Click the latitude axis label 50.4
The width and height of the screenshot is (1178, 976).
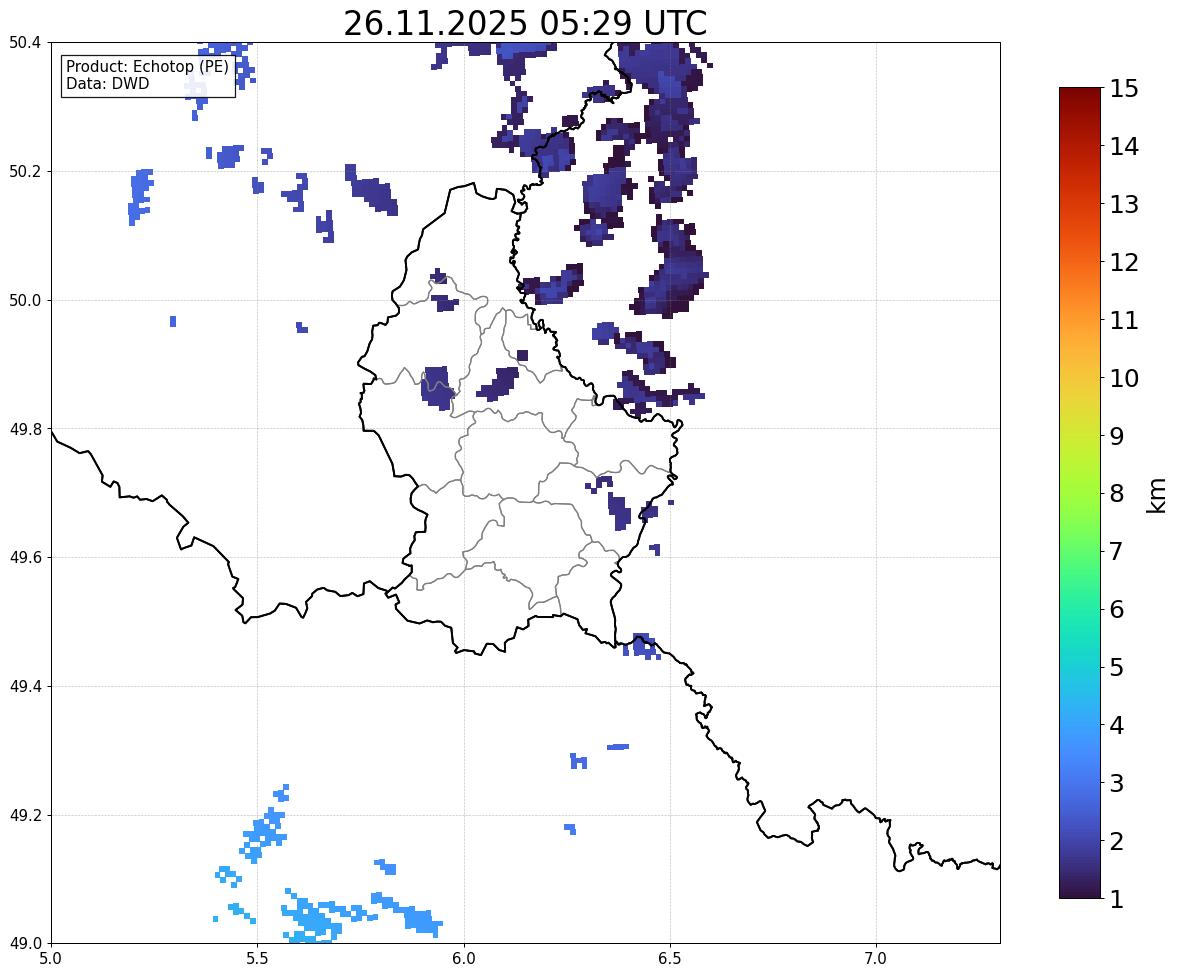25,43
